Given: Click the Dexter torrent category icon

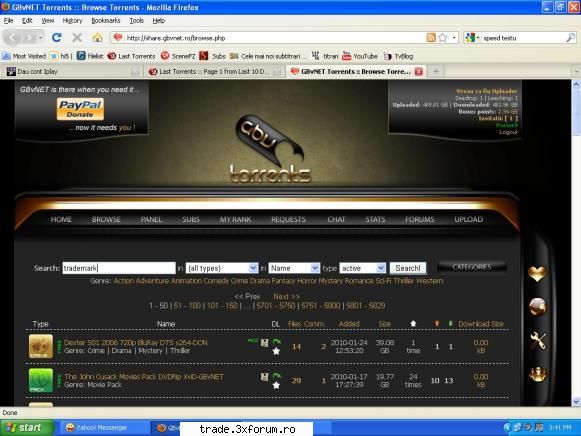Looking at the screenshot, I should [x=41, y=346].
